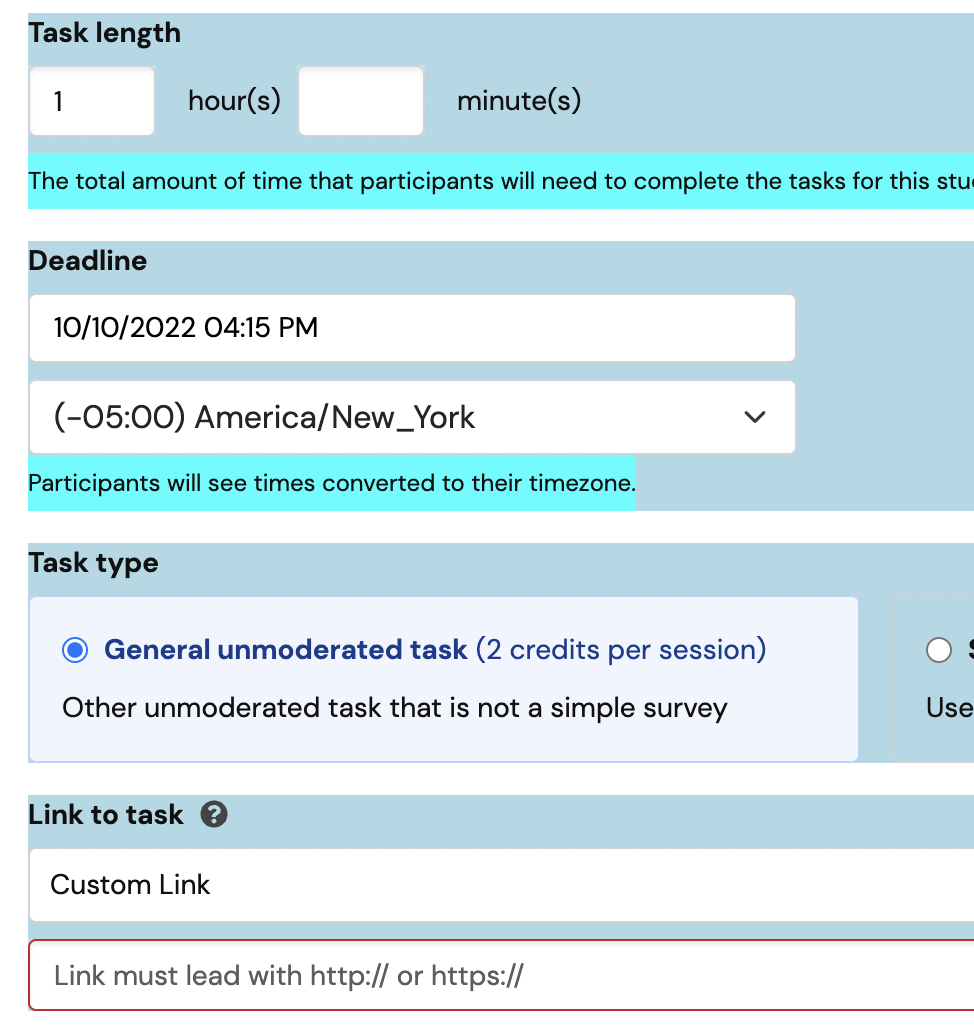Click the Task type section heading
The width and height of the screenshot is (974, 1030).
[92, 563]
